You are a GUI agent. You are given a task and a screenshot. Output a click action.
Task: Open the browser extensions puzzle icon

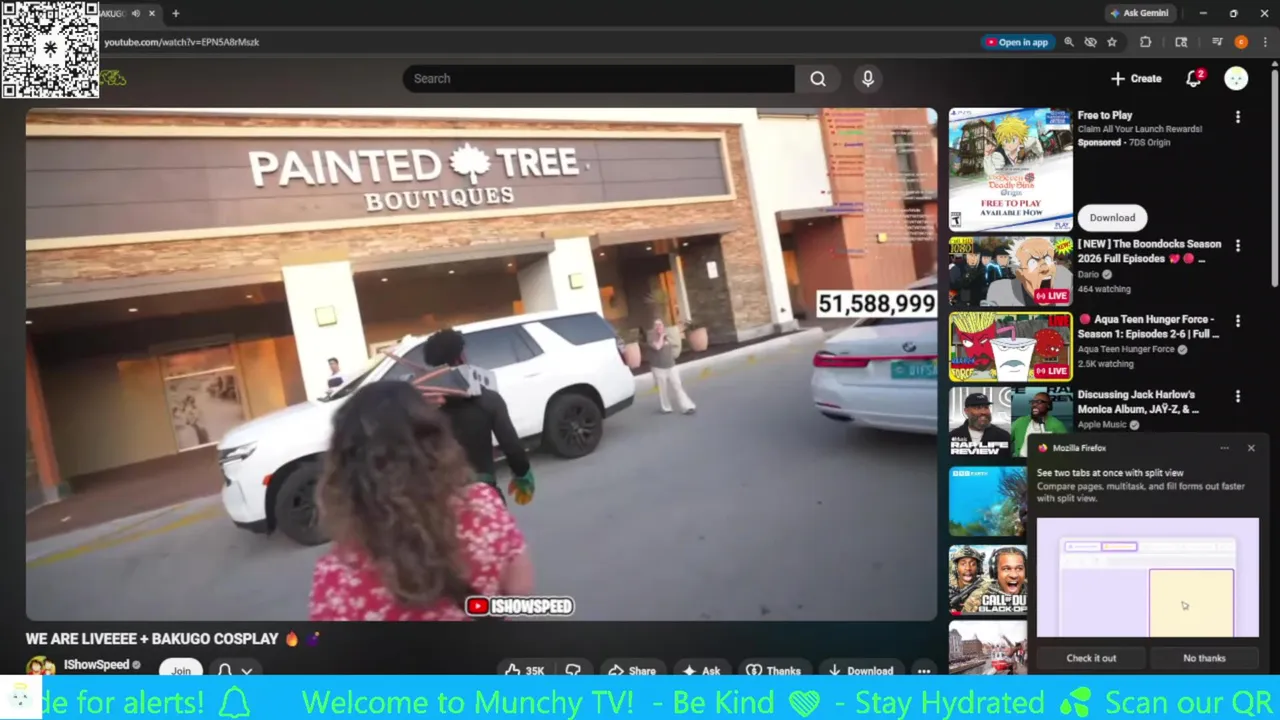tap(1146, 42)
